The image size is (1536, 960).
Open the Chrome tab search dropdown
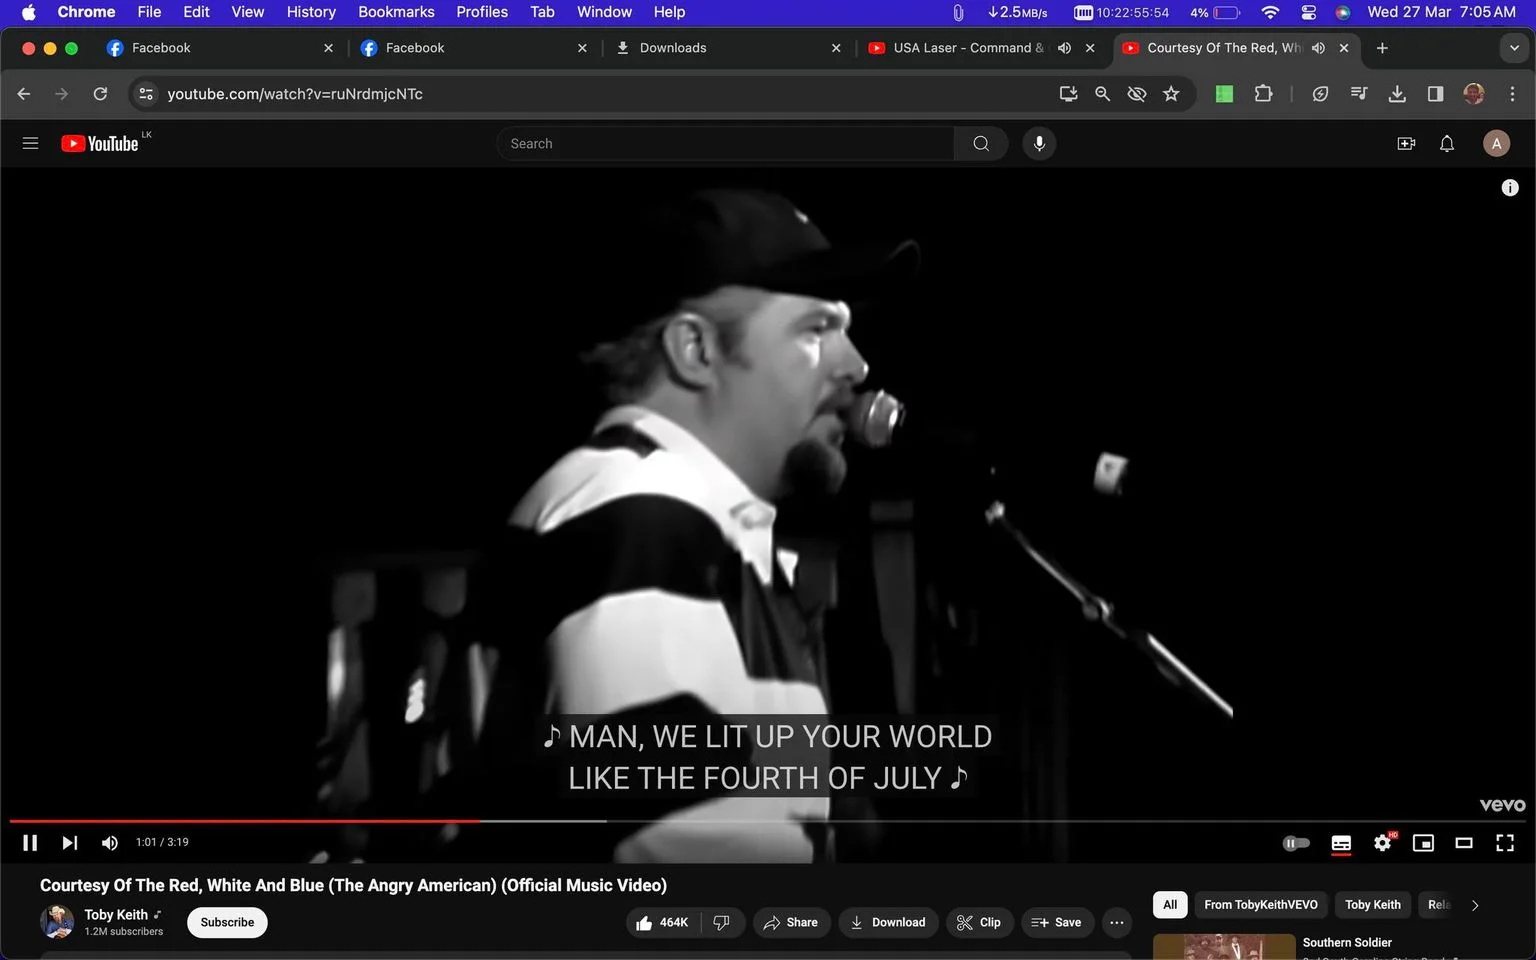tap(1514, 48)
